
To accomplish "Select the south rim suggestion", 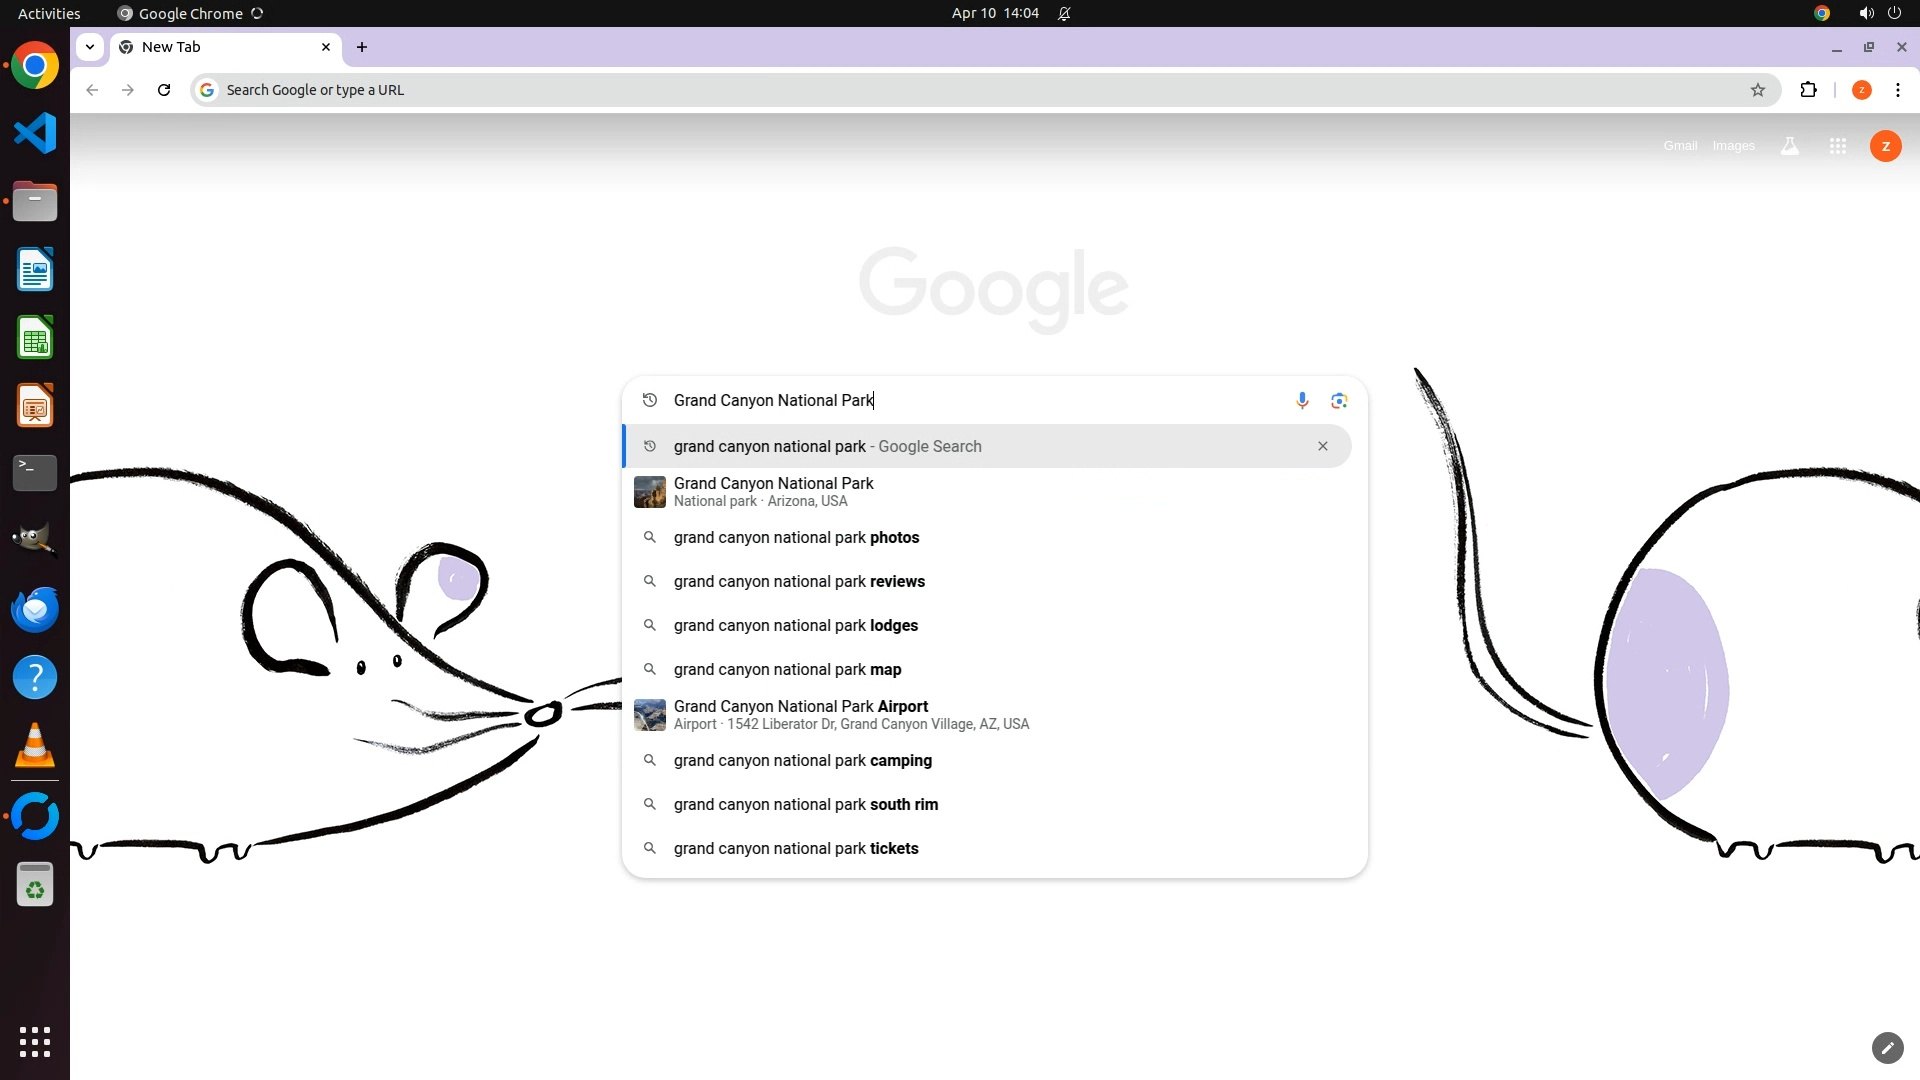I will 805,804.
